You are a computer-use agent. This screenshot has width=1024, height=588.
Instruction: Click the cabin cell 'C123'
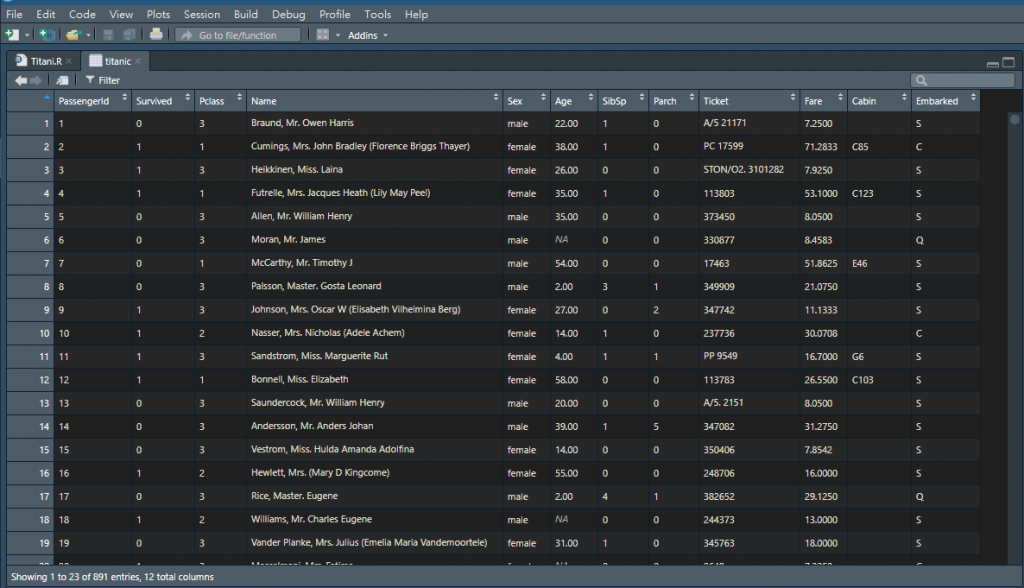coord(879,193)
